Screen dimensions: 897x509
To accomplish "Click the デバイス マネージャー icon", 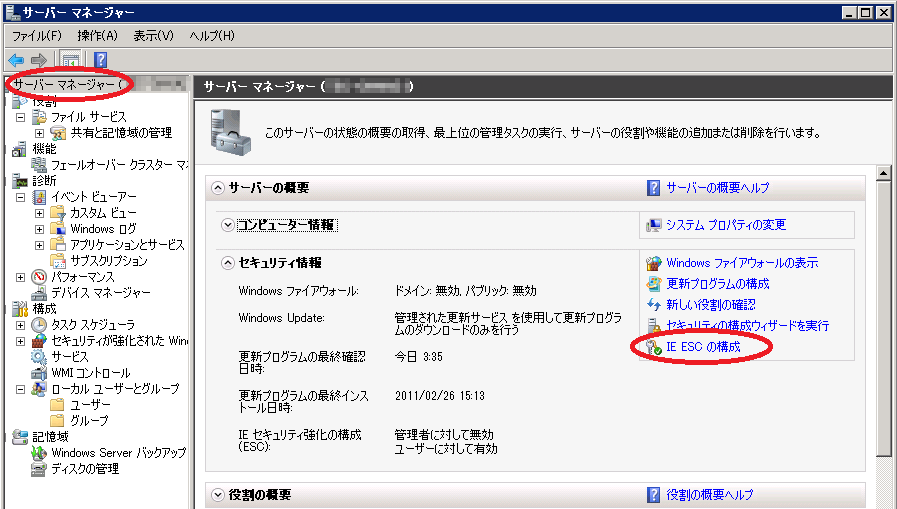I will (39, 293).
